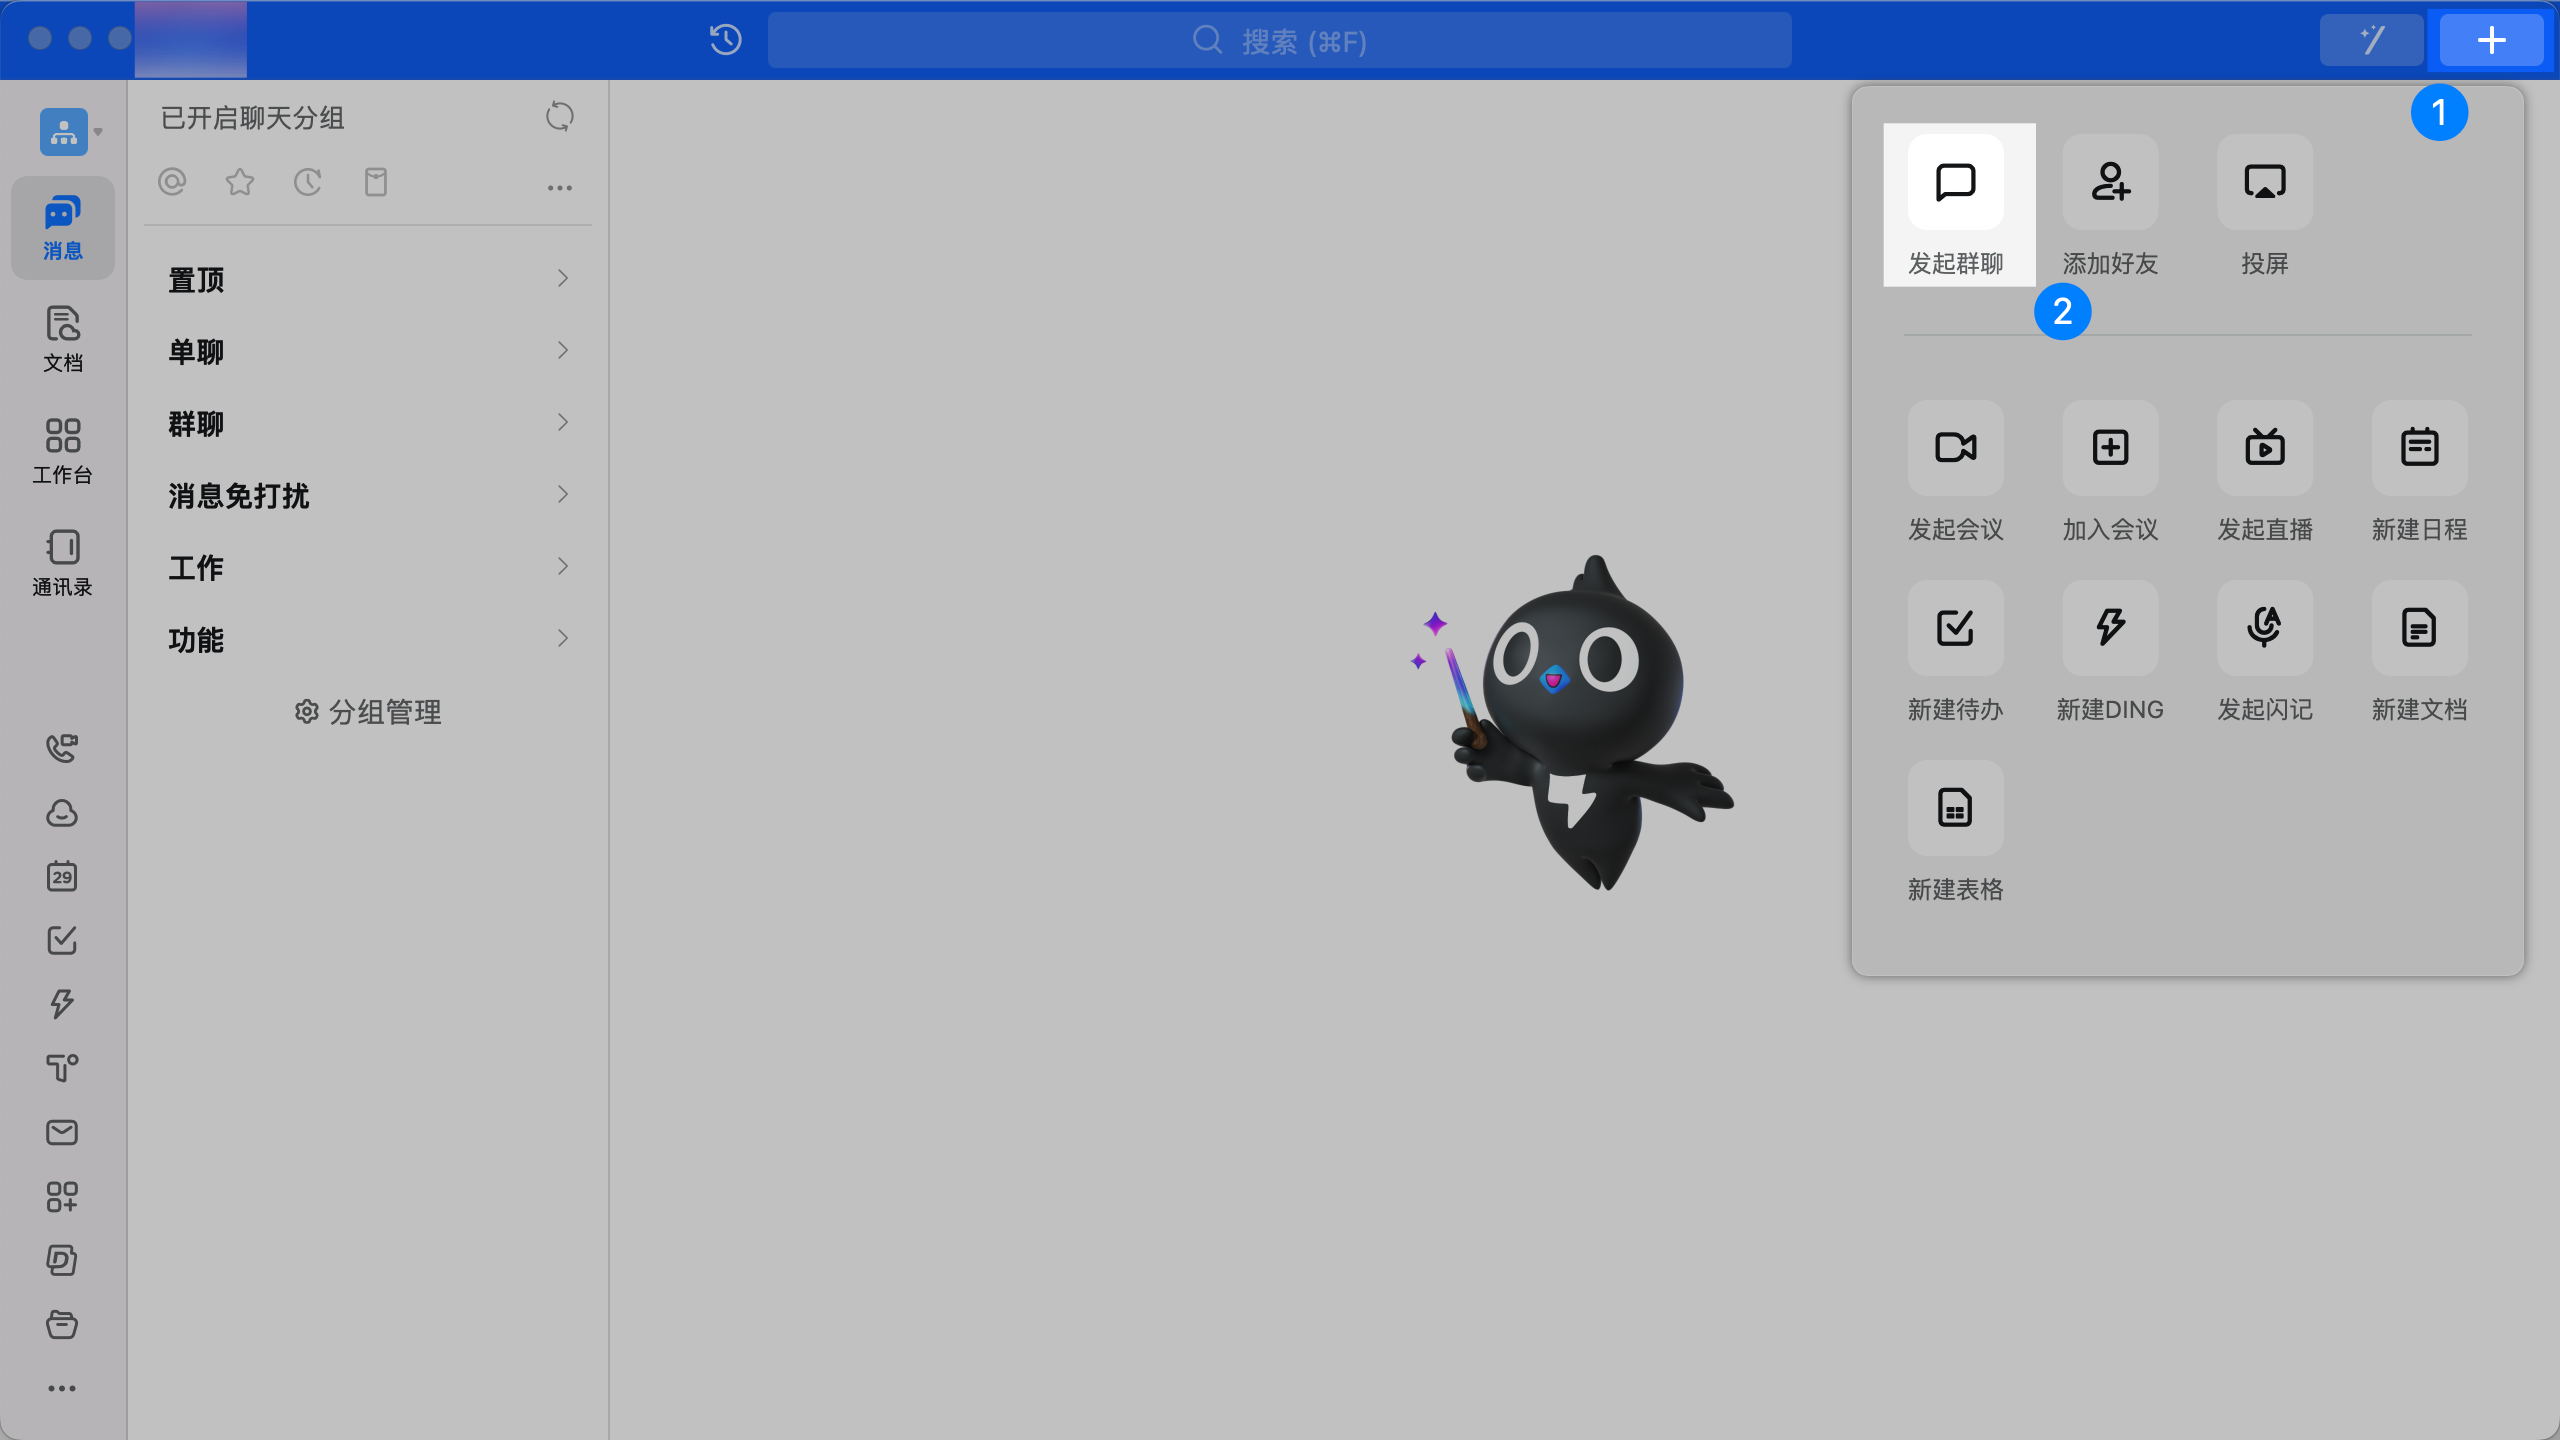Start a meeting with 发起会议 icon
The height and width of the screenshot is (1440, 2560).
pyautogui.click(x=1955, y=448)
